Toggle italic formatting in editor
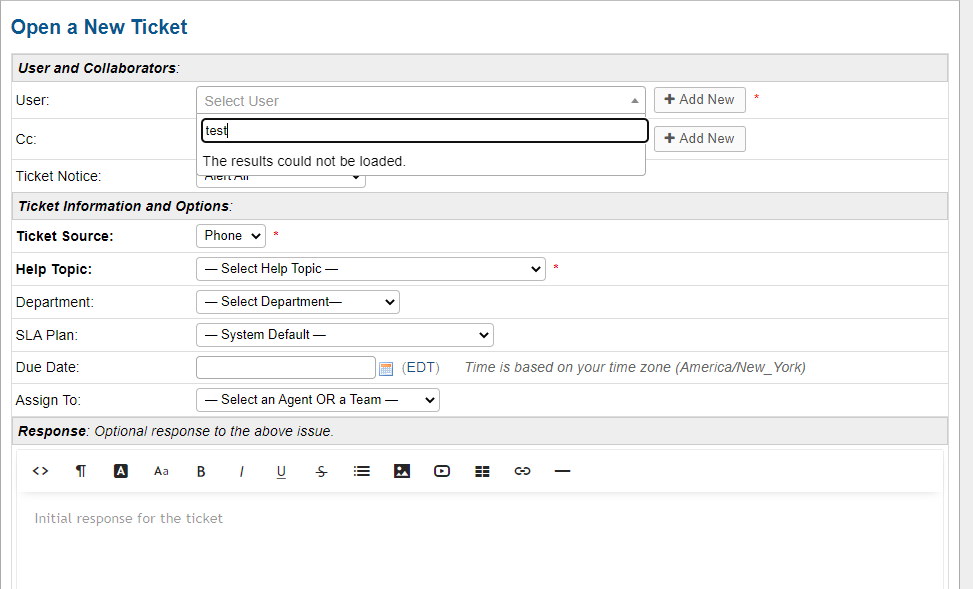 click(x=241, y=471)
